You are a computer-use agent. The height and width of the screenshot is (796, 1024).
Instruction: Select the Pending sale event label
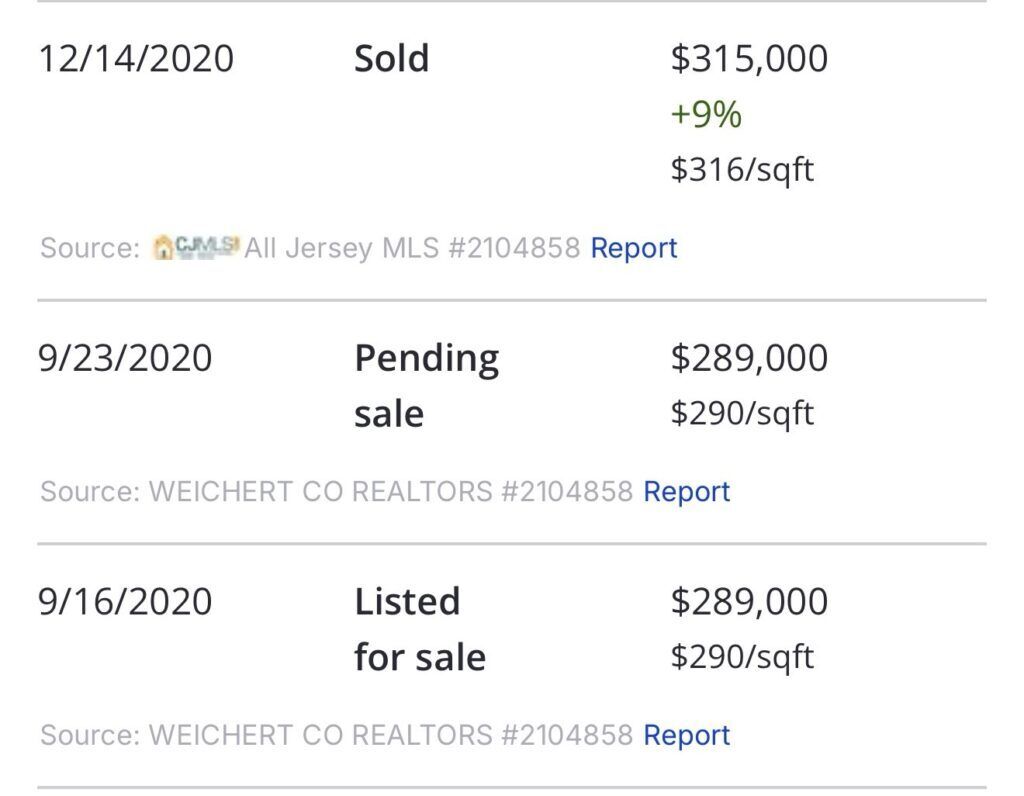tap(426, 386)
